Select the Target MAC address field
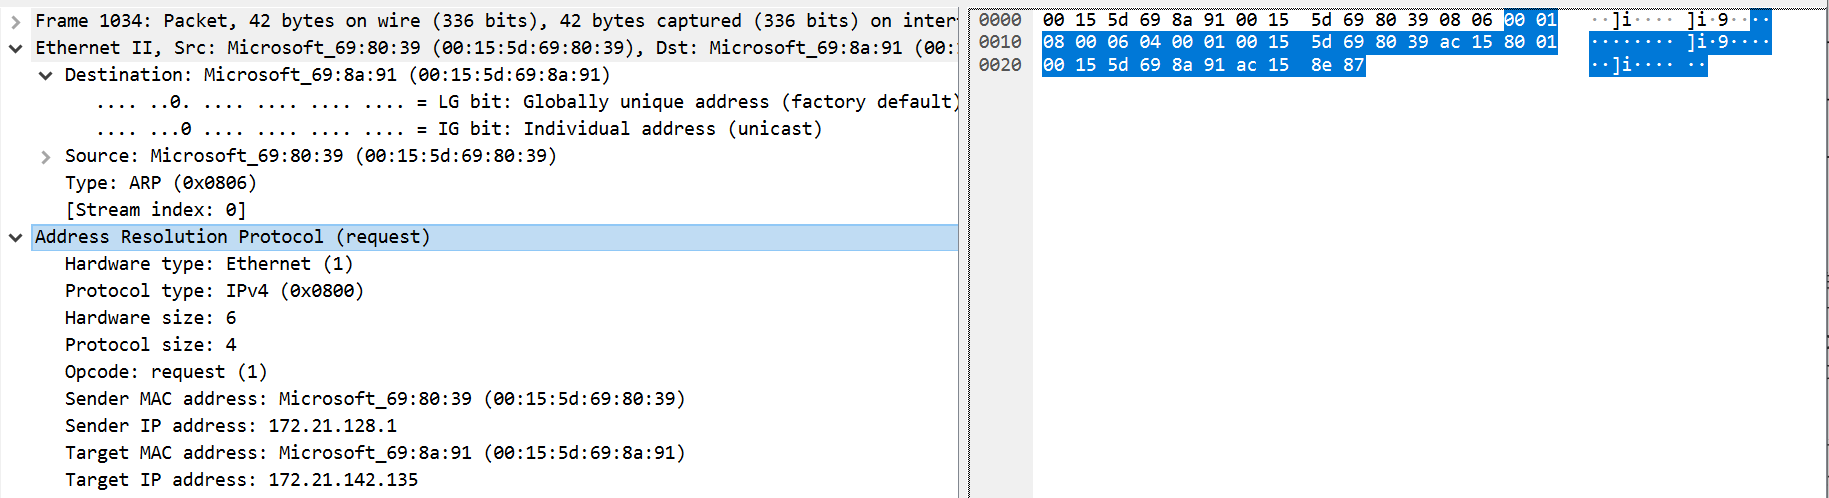 click(374, 453)
